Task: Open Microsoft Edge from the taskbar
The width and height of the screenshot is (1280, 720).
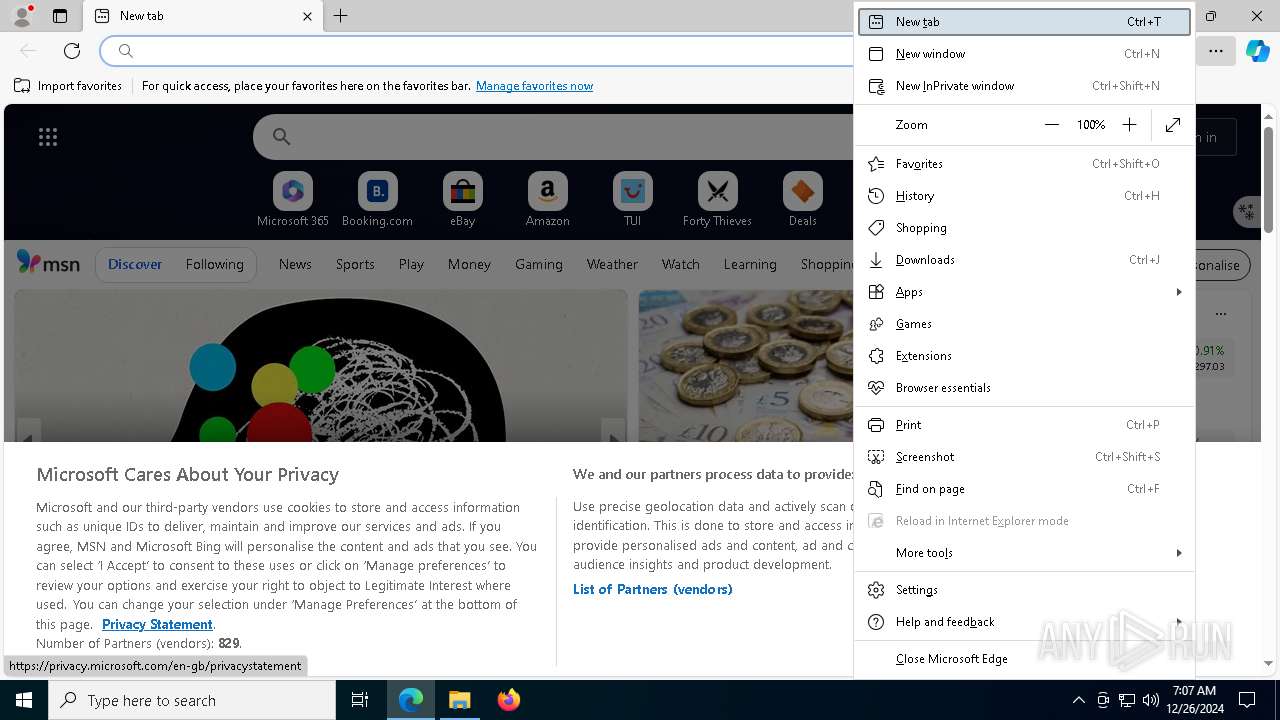Action: coord(411,700)
